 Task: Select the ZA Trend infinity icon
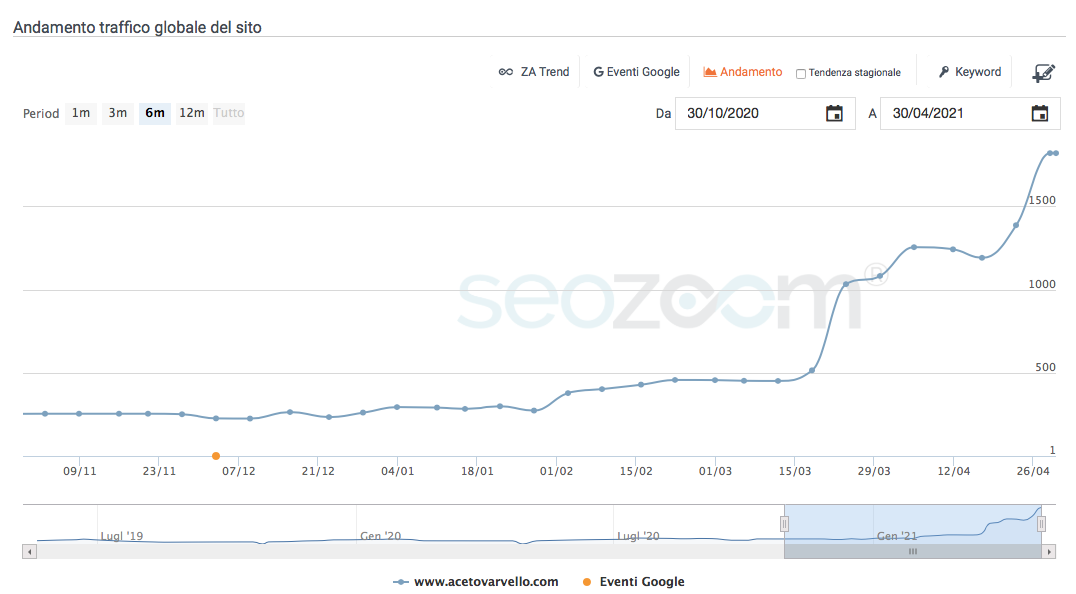(x=507, y=71)
